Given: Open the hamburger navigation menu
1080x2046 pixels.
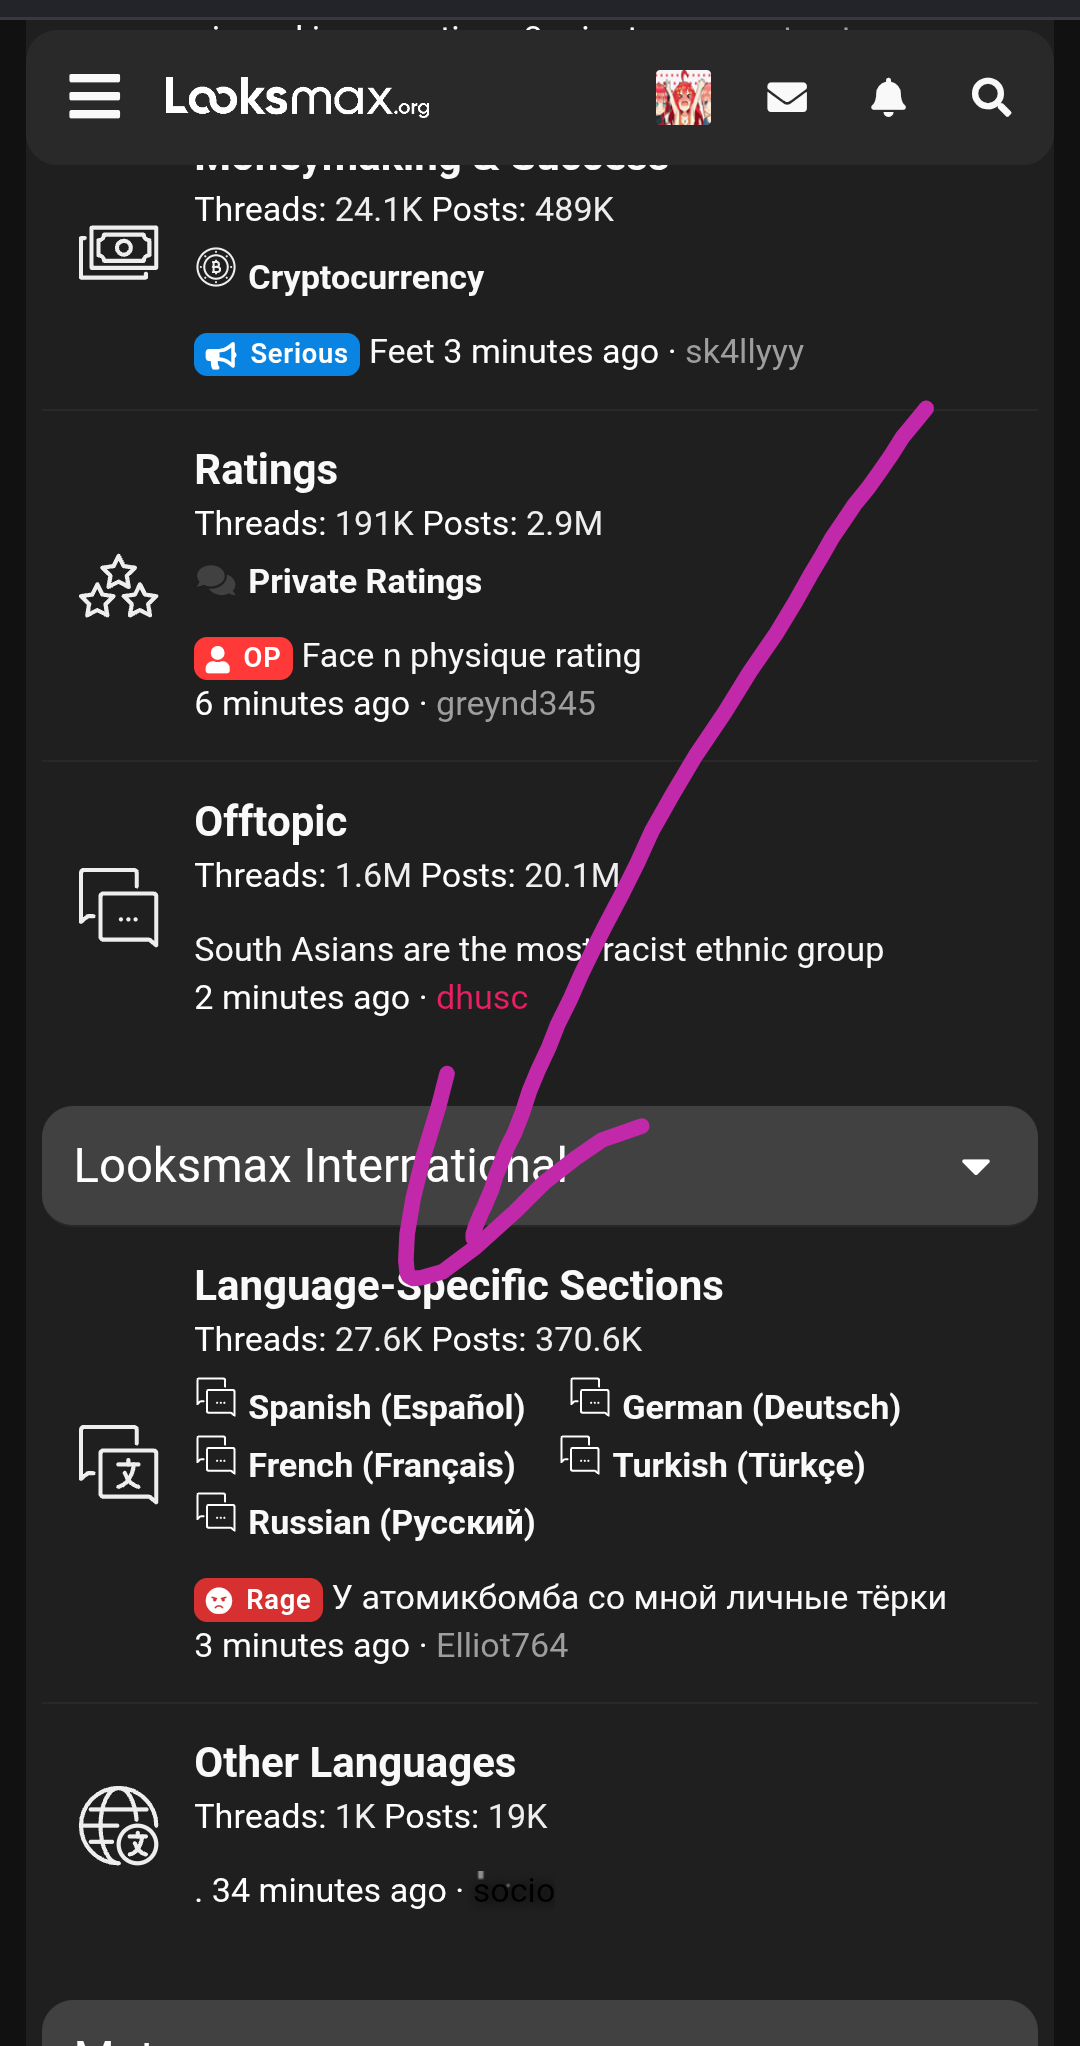Looking at the screenshot, I should 95,97.
